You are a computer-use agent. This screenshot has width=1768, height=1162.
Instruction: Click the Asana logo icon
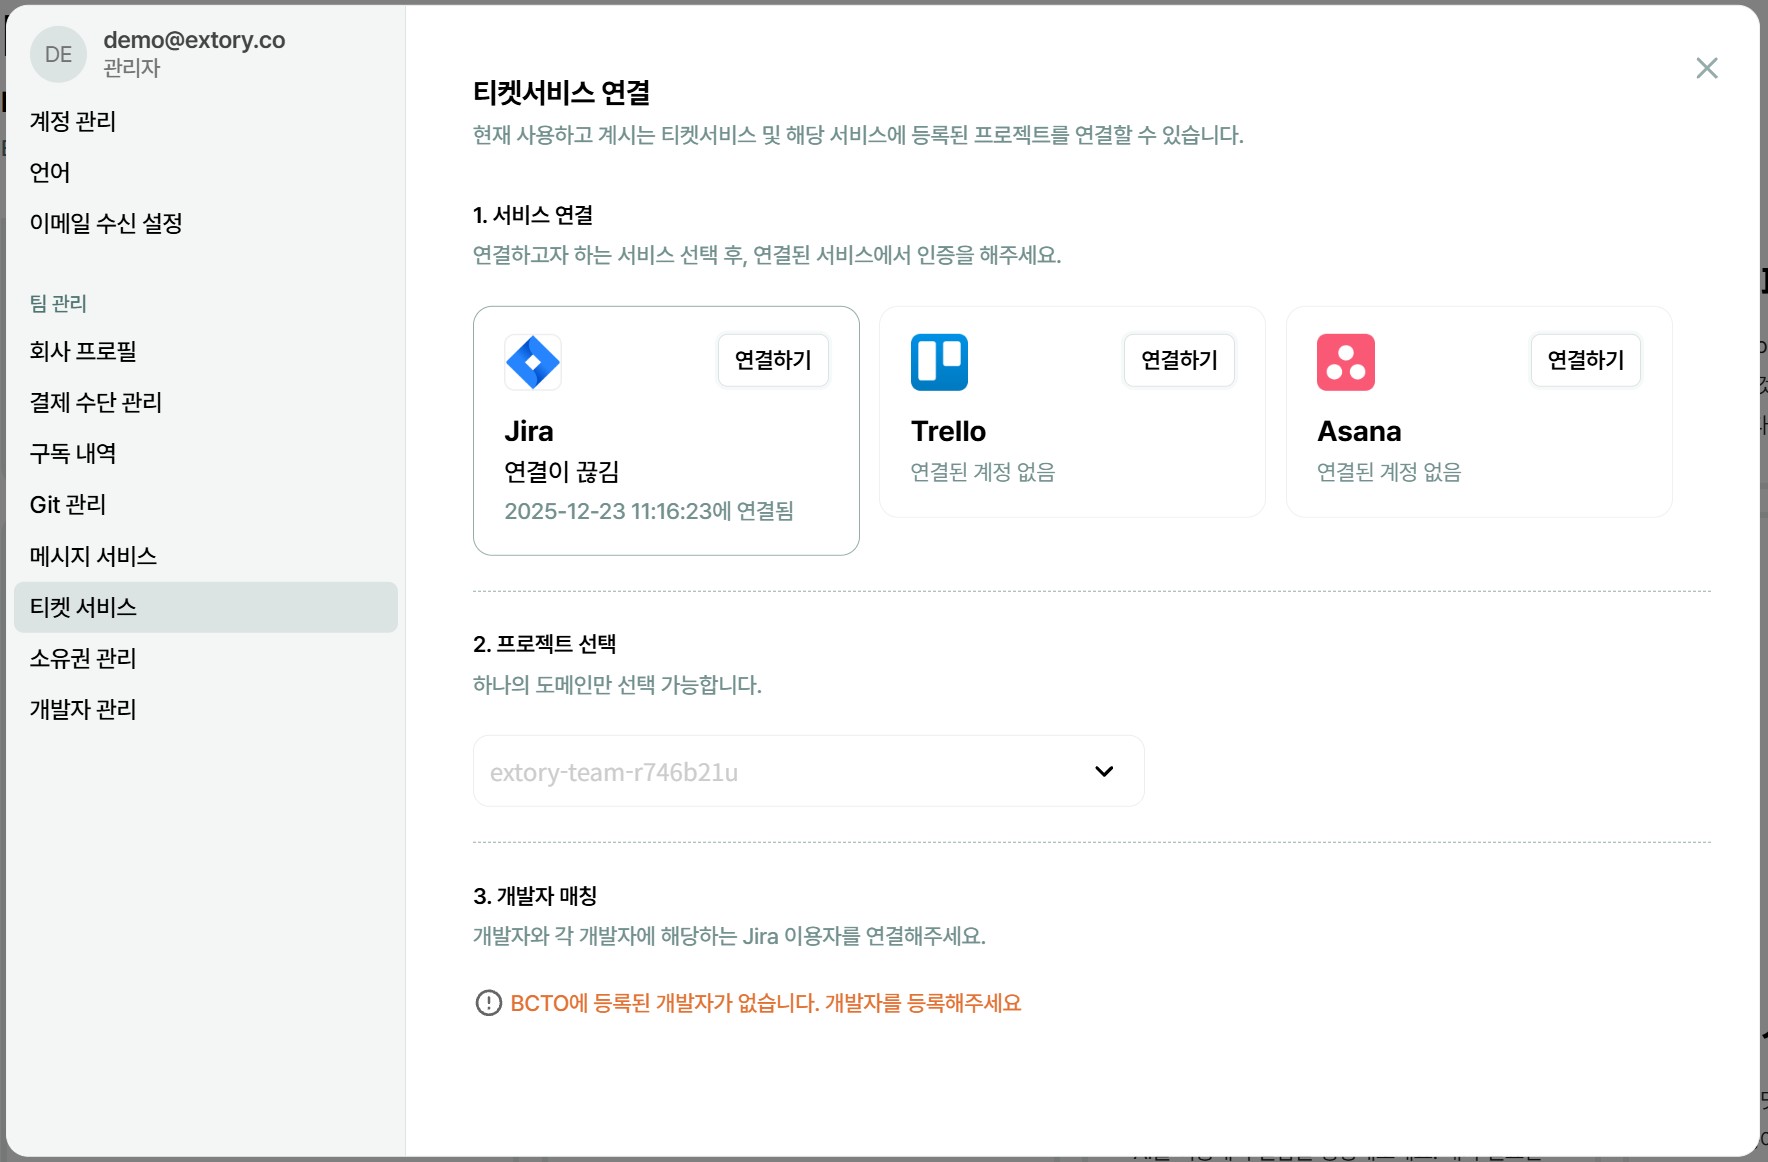[1345, 362]
